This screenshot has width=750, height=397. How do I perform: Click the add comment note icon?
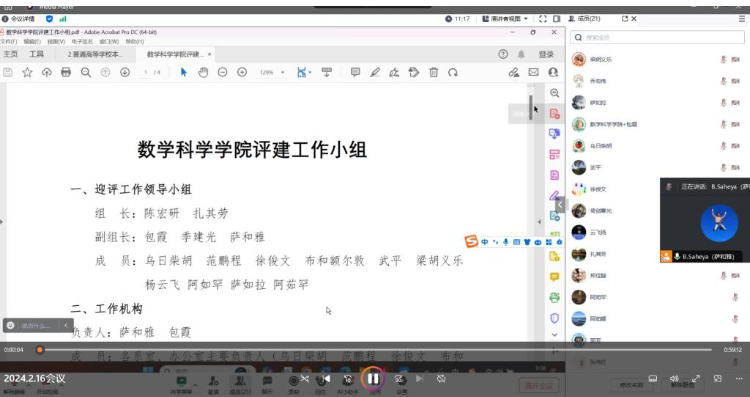355,72
